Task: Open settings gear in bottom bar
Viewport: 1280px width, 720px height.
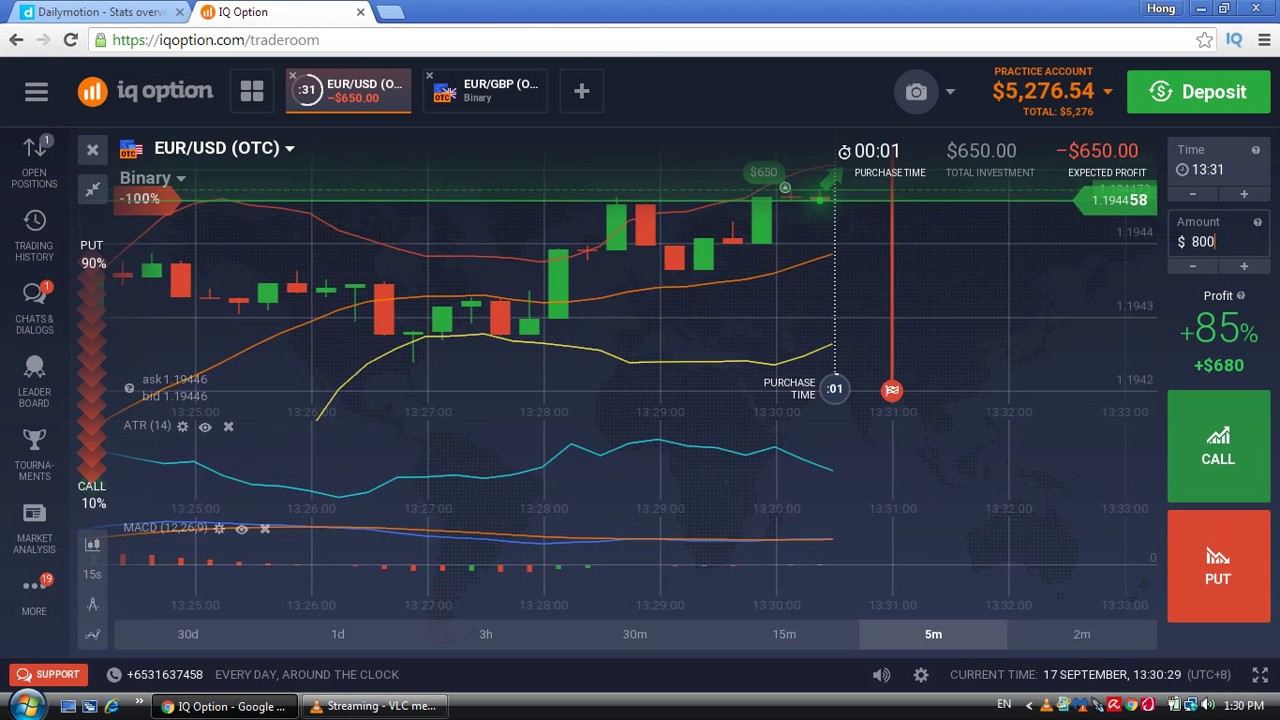Action: coord(921,675)
